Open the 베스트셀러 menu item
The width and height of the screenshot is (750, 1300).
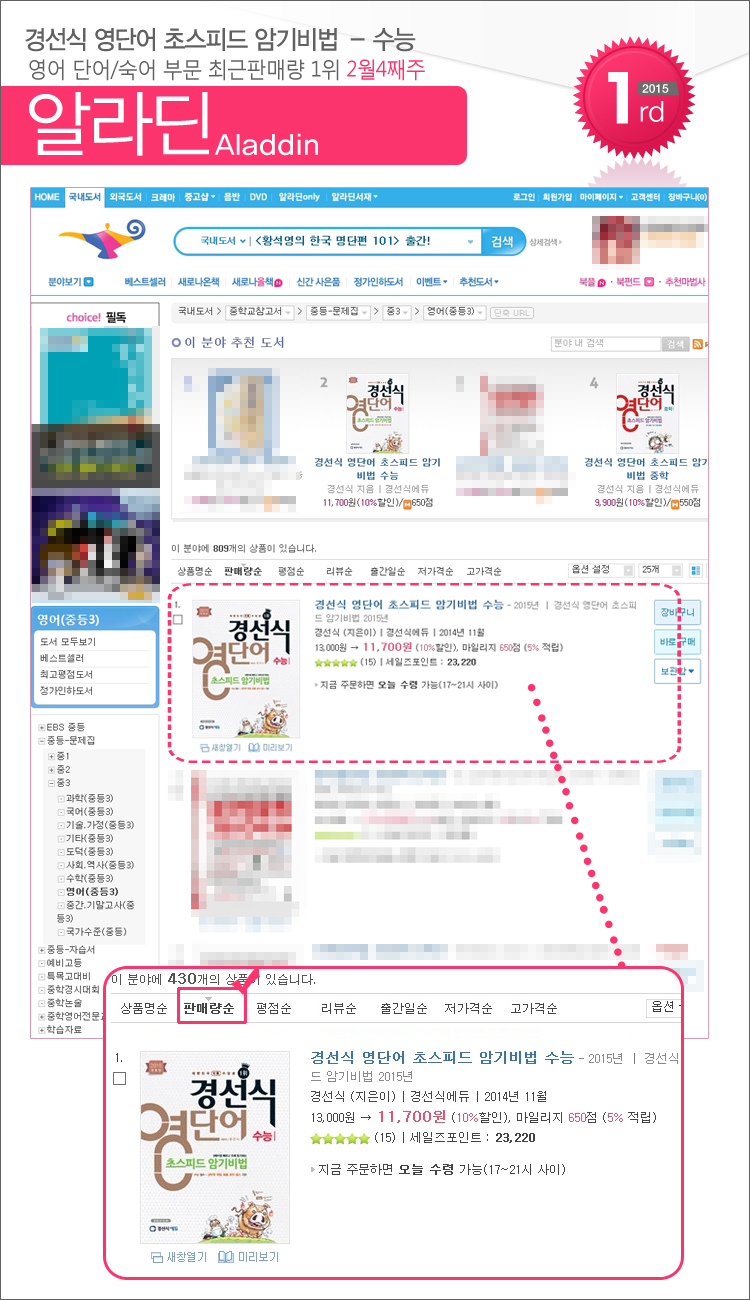[x=143, y=282]
